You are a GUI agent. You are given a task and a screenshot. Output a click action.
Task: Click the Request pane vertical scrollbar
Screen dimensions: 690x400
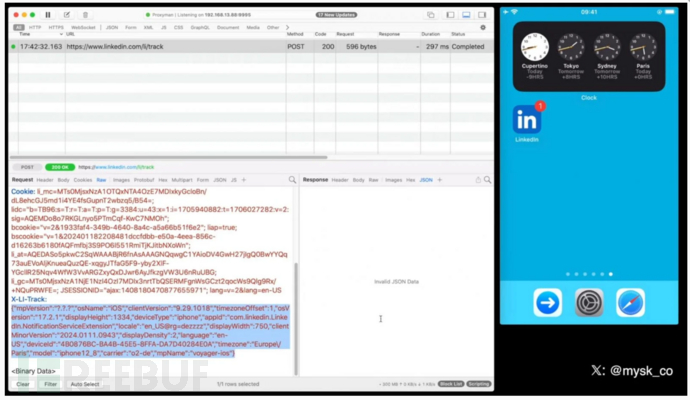(296, 319)
